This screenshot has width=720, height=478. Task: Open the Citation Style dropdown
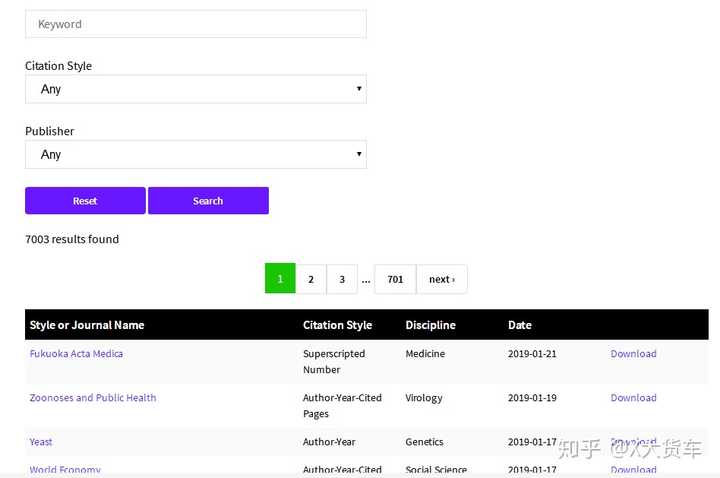(x=196, y=89)
